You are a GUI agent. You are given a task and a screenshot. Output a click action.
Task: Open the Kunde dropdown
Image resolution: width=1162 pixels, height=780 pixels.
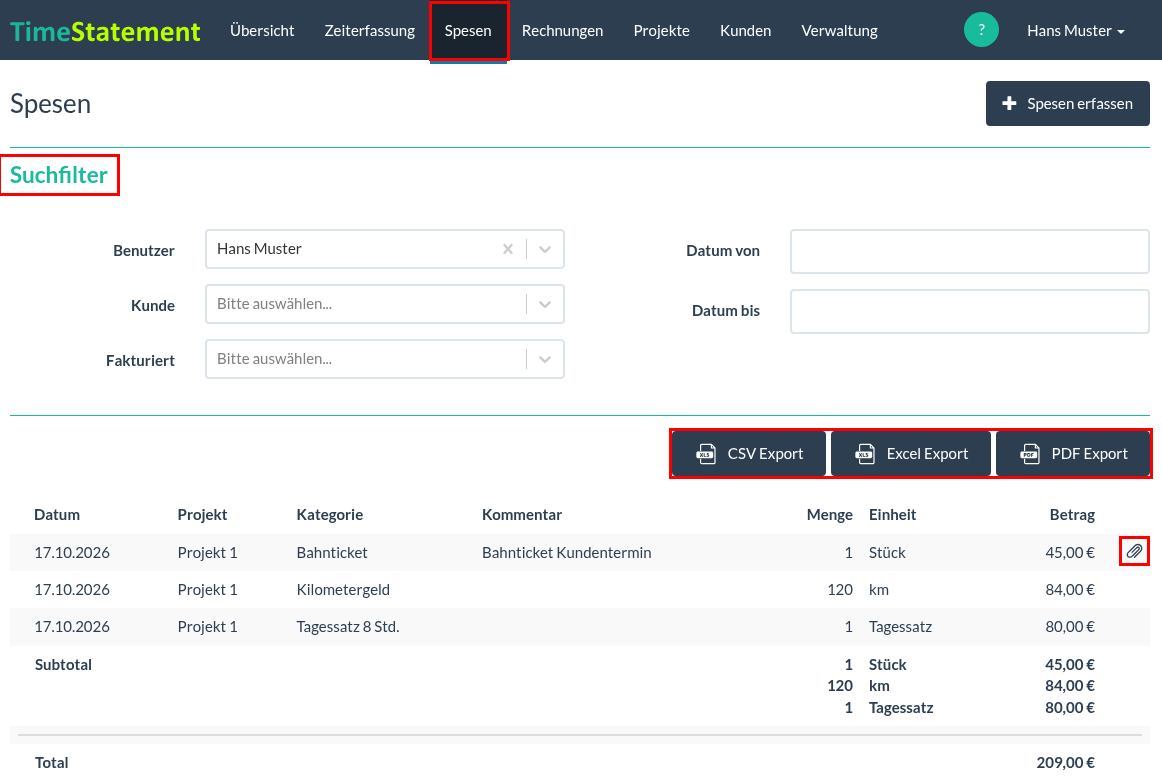tap(385, 304)
